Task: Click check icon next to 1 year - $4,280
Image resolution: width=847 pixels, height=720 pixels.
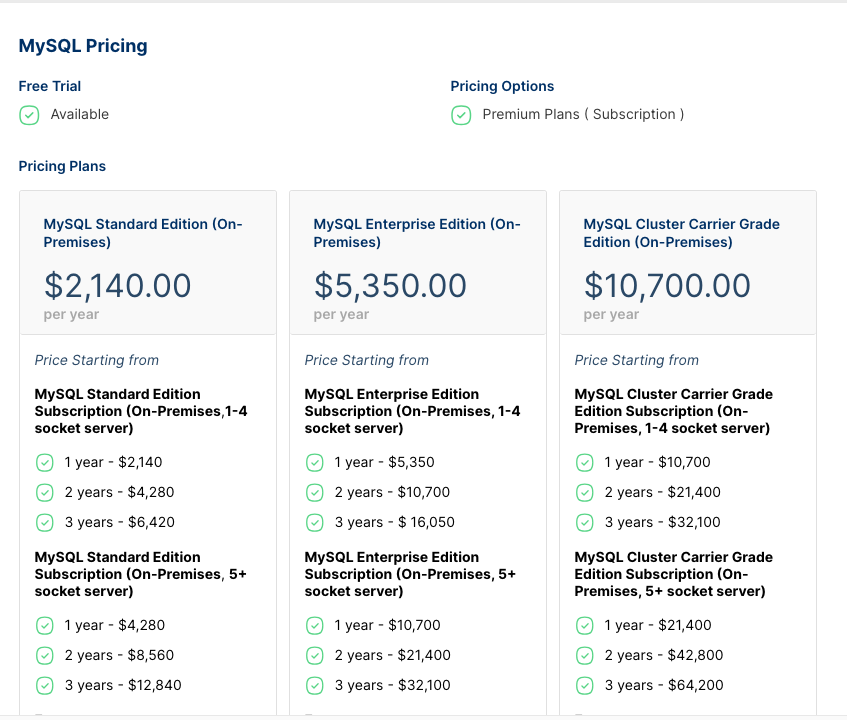Action: click(44, 625)
